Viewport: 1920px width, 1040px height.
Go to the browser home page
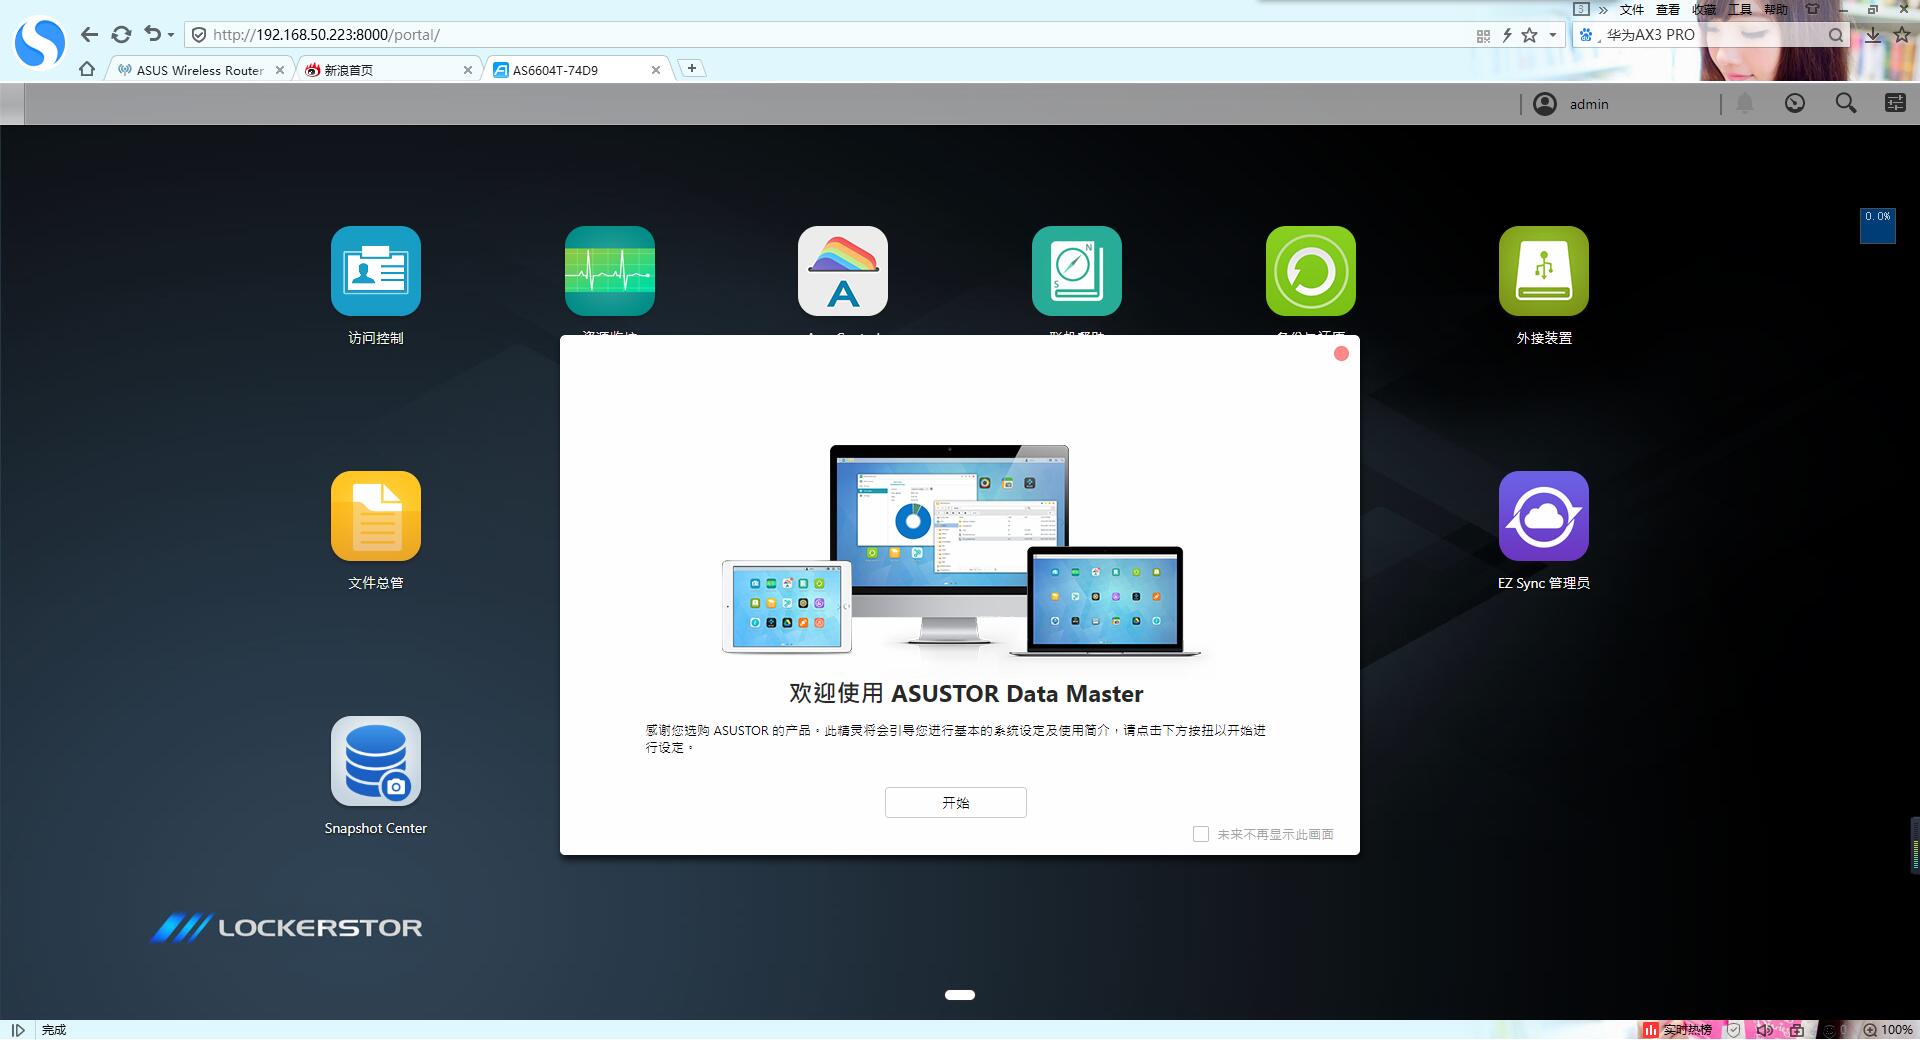(x=87, y=69)
